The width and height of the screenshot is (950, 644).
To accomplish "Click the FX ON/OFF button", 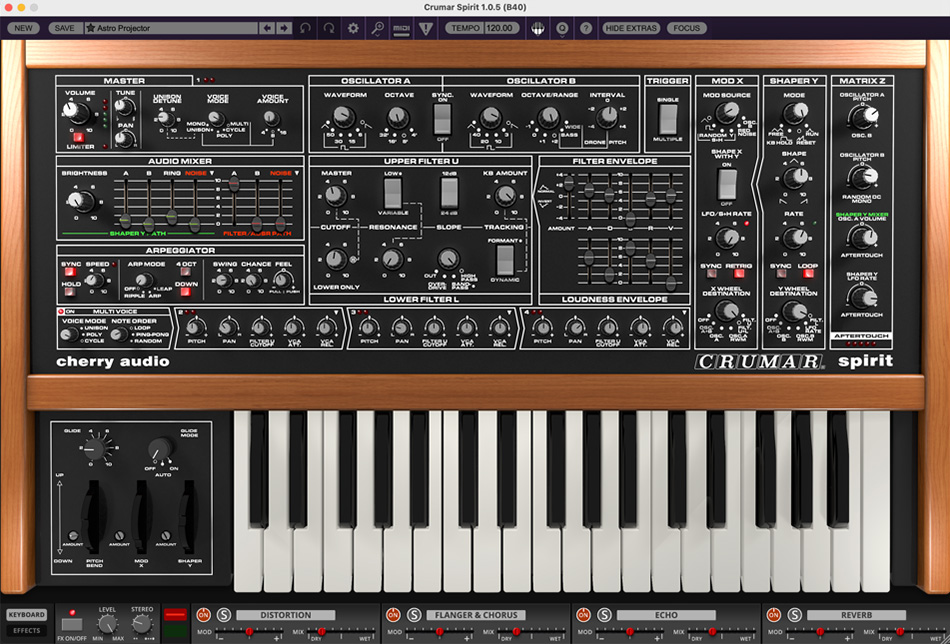I will pyautogui.click(x=71, y=625).
